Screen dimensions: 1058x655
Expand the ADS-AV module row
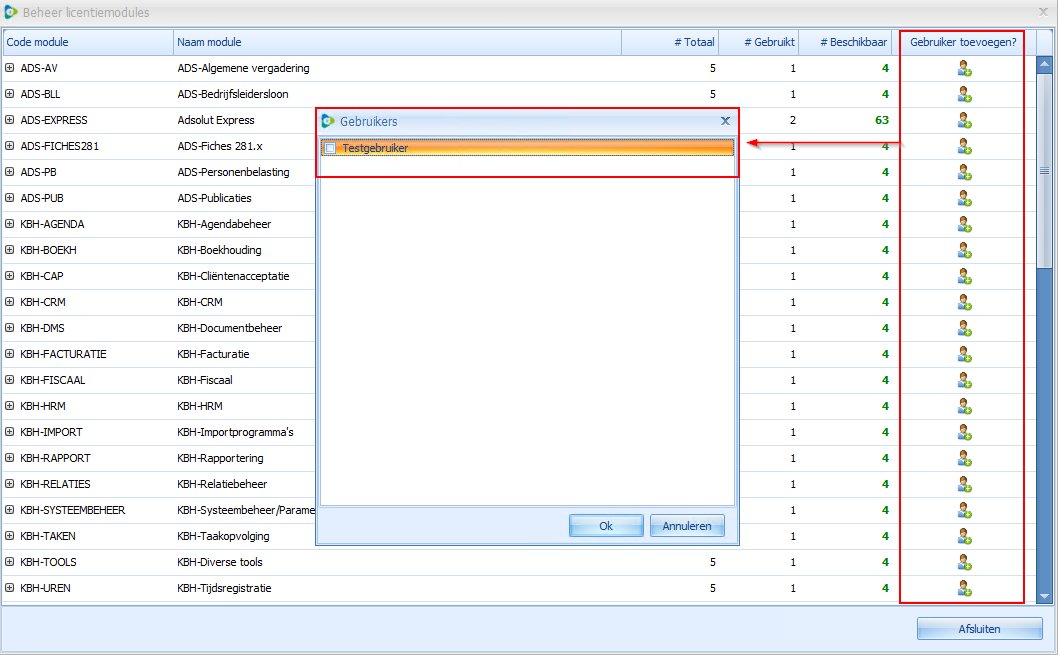tap(10, 68)
